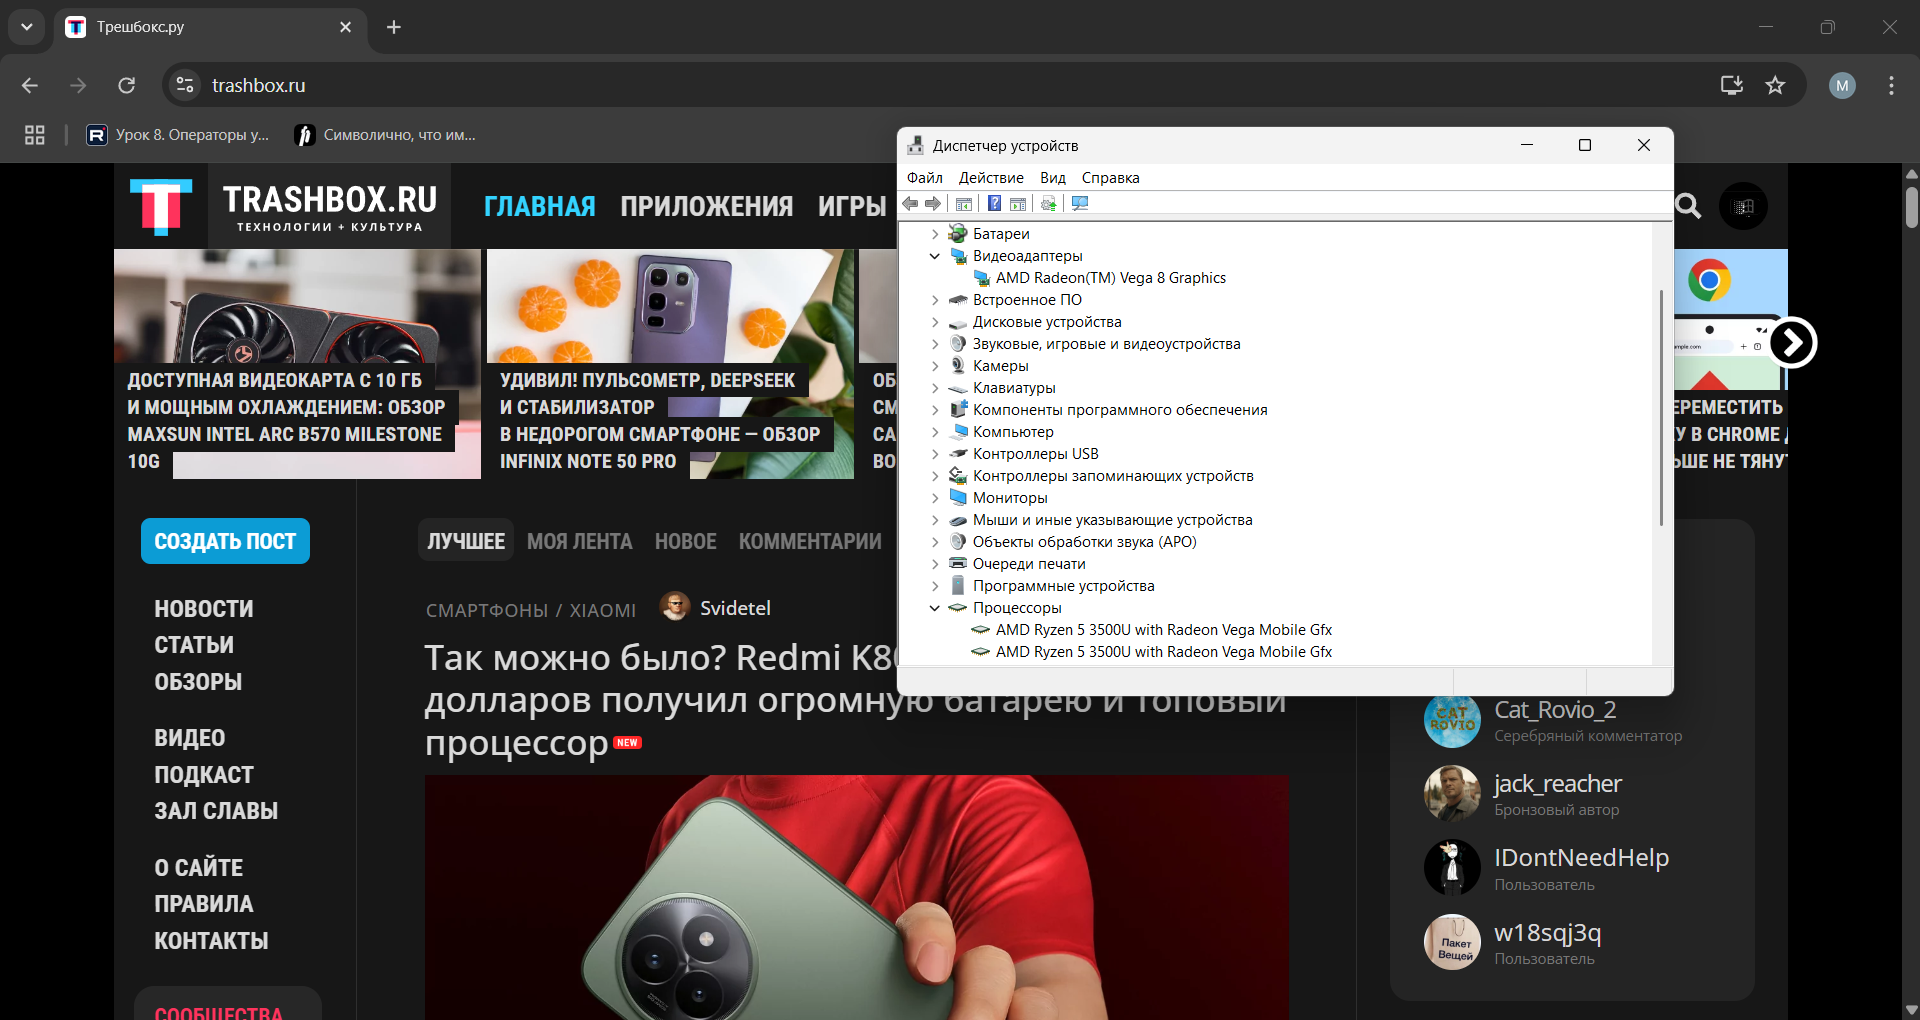Open the Chrome profile avatar M
Viewport: 1920px width, 1020px height.
click(x=1842, y=85)
